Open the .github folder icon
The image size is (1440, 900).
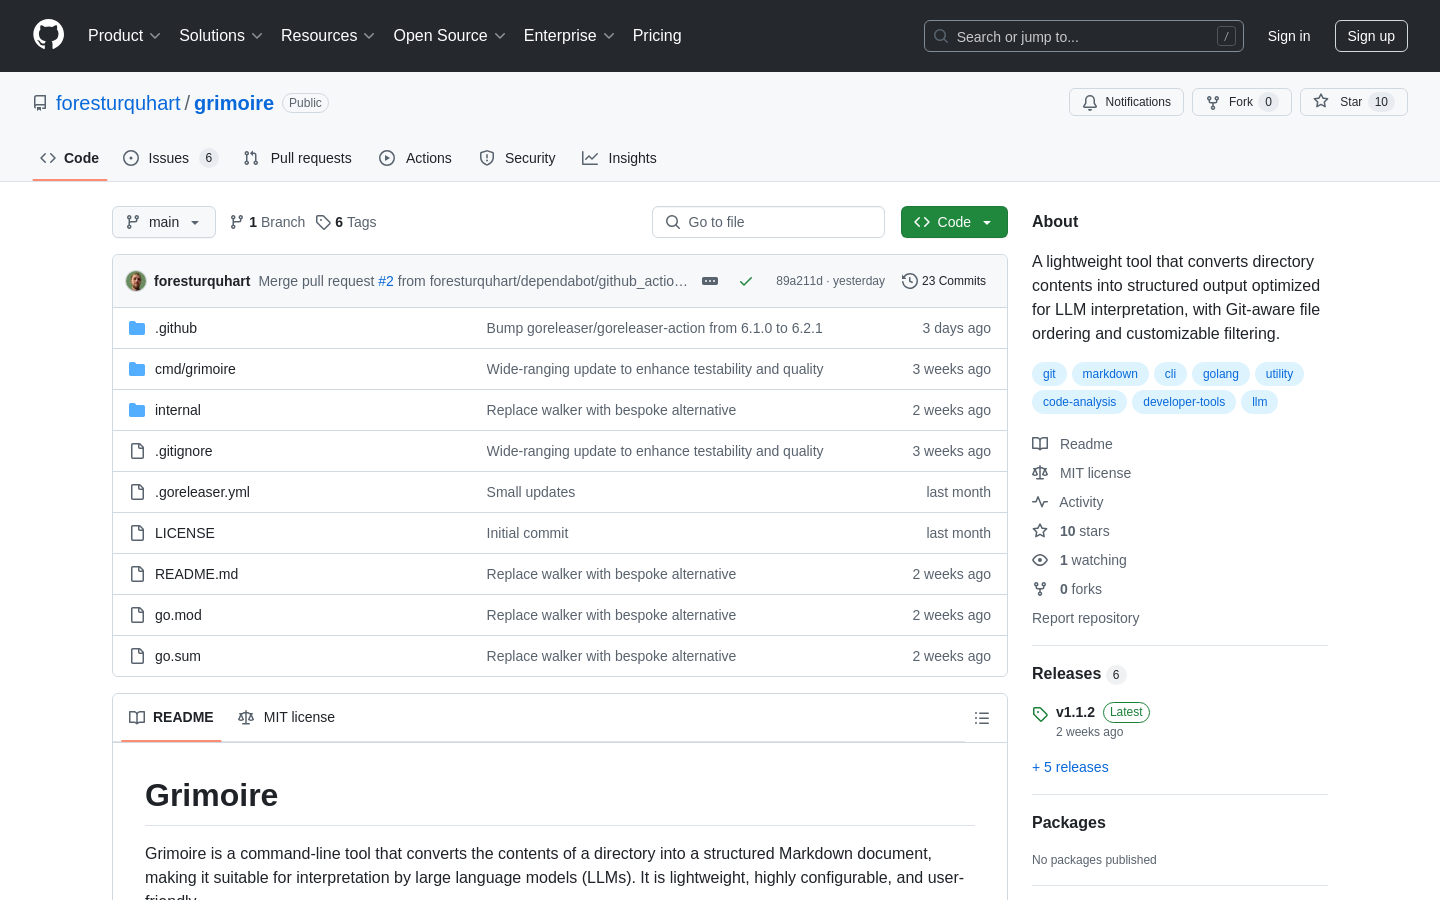pos(137,328)
